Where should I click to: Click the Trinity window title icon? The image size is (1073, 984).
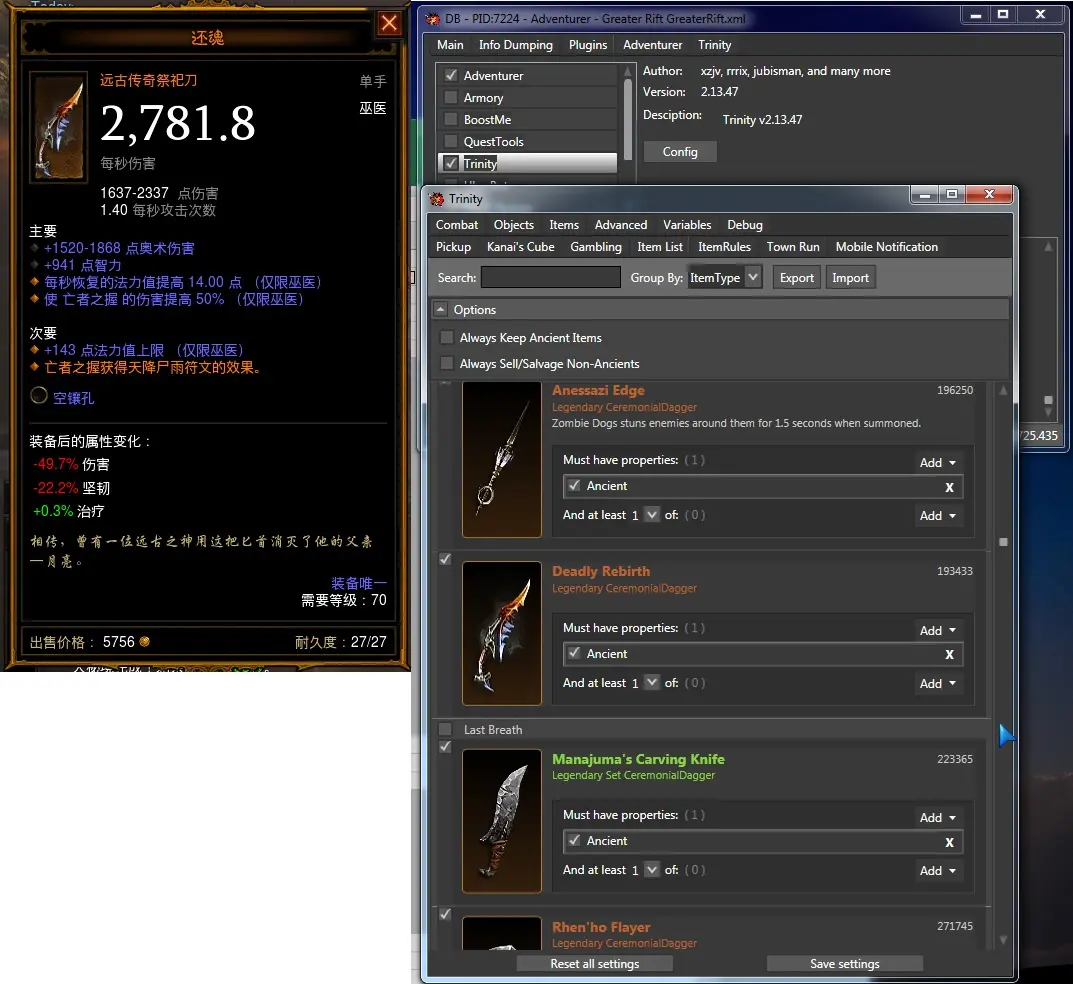pyautogui.click(x=437, y=199)
